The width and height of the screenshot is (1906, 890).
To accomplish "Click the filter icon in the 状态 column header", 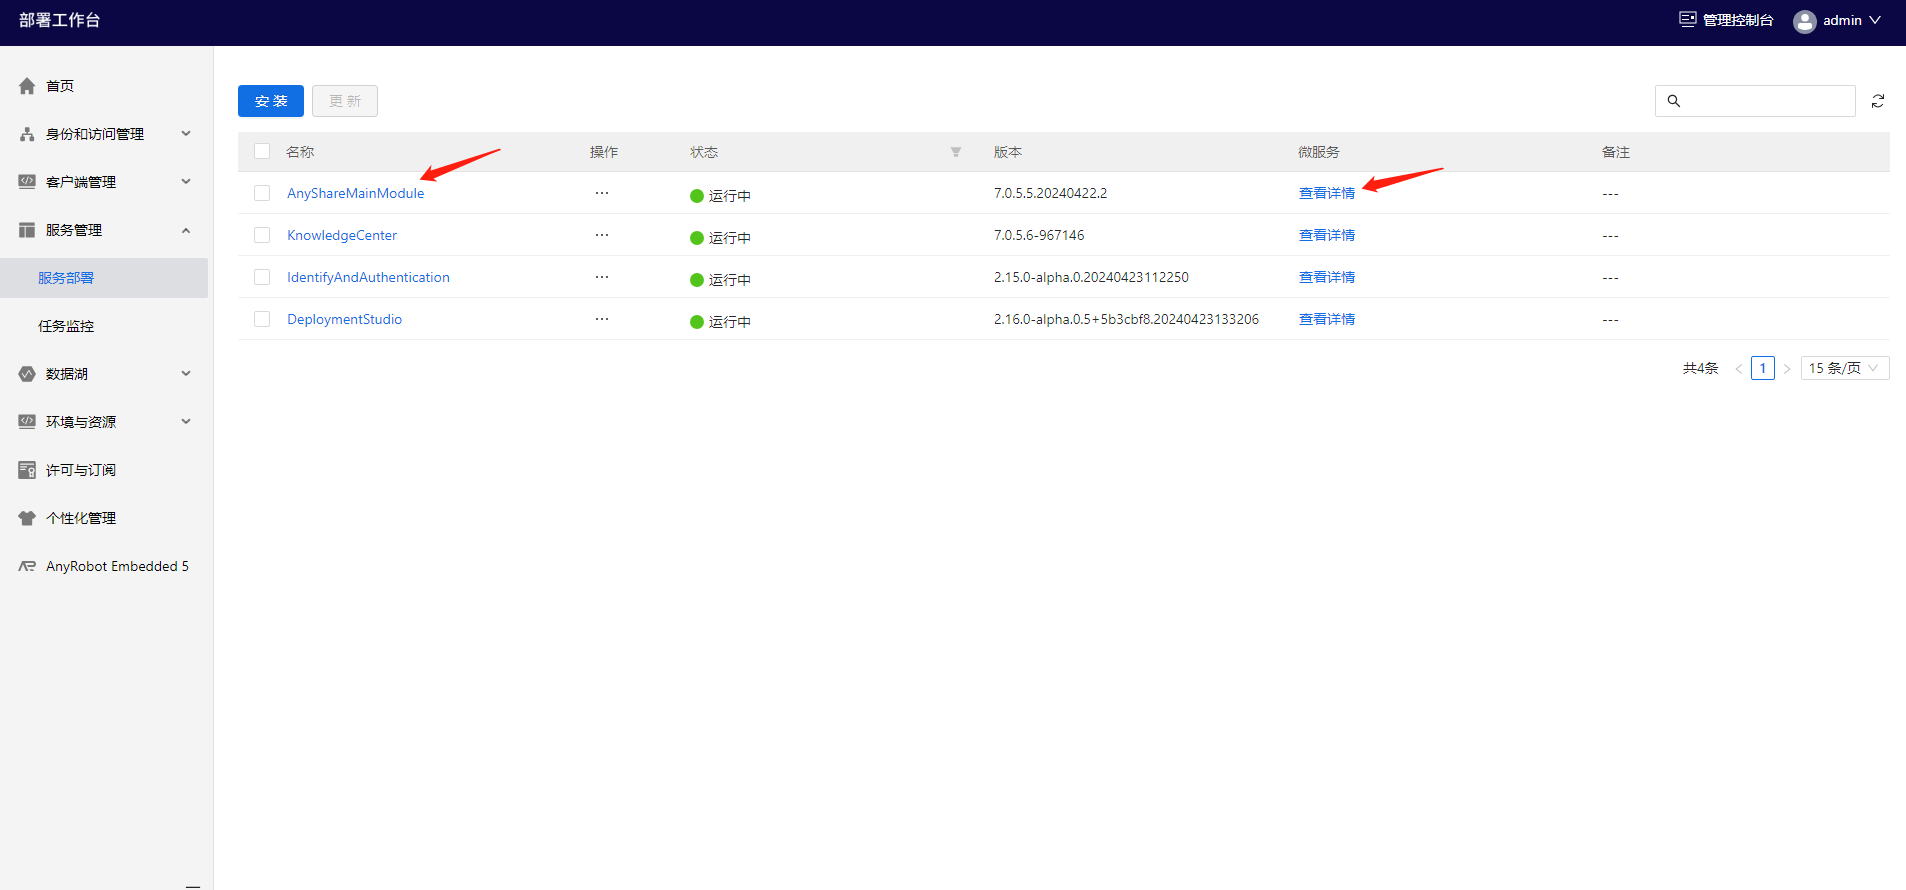I will tap(956, 152).
